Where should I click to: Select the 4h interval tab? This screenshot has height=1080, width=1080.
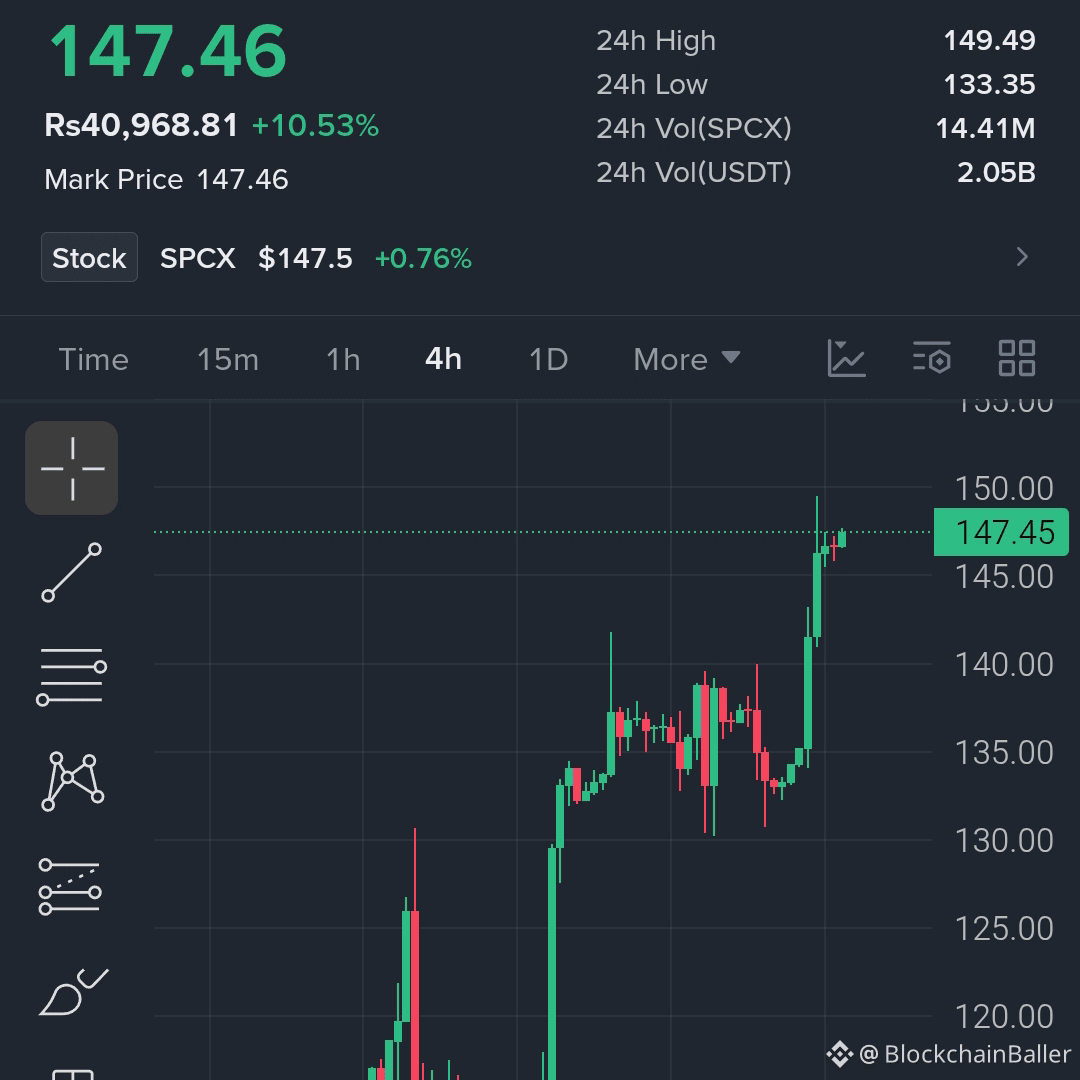444,360
